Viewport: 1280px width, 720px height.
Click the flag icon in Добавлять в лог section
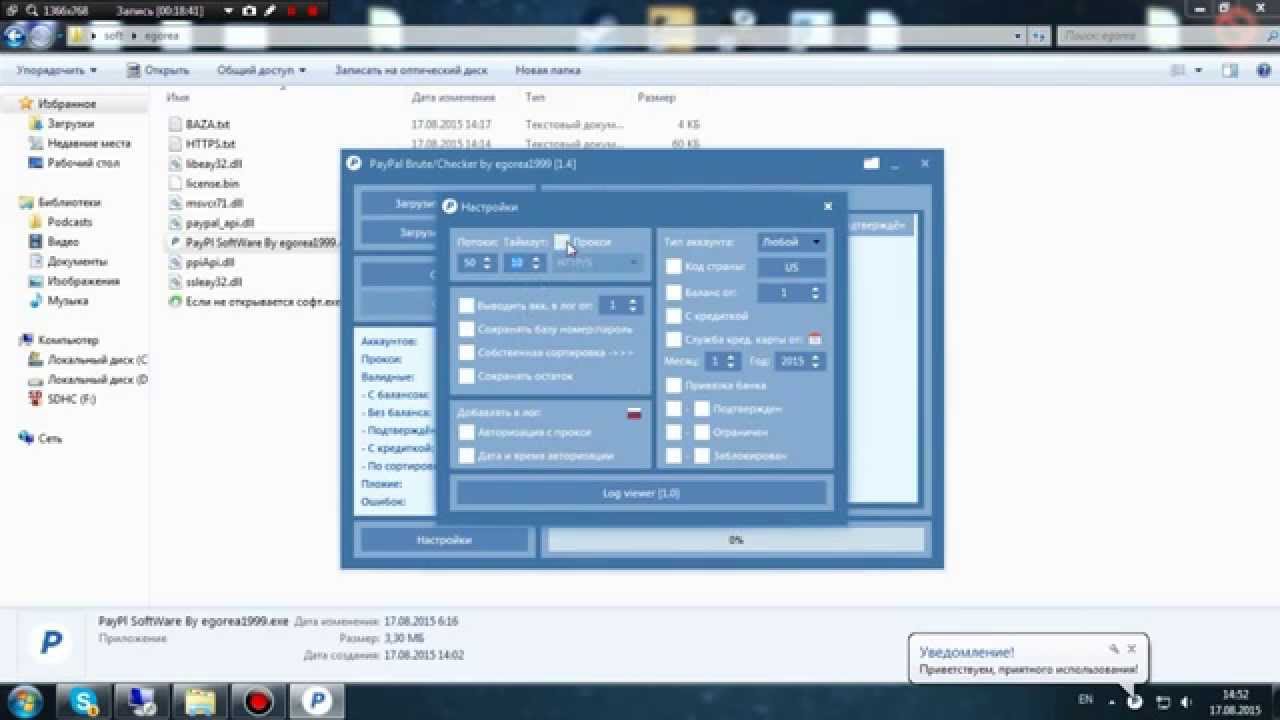[634, 412]
